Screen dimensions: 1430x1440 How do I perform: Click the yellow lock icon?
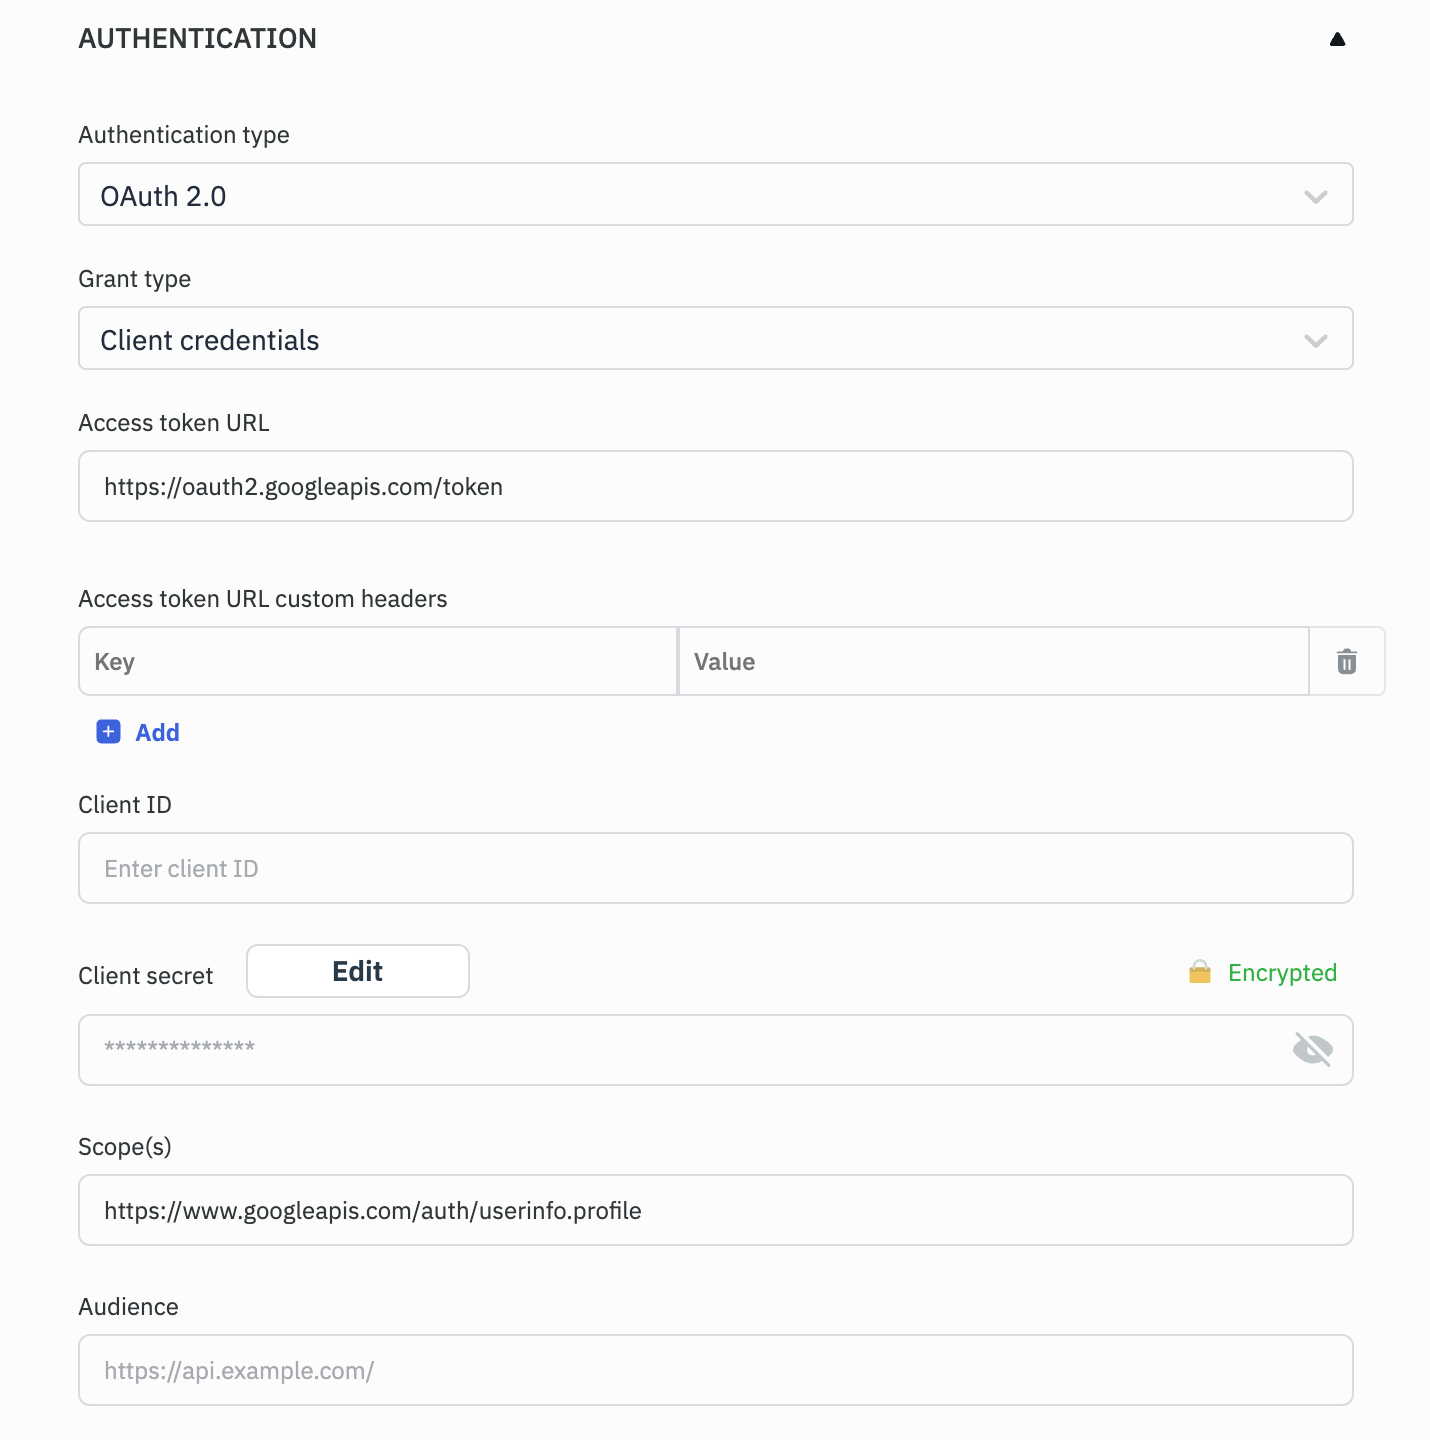[x=1199, y=973]
